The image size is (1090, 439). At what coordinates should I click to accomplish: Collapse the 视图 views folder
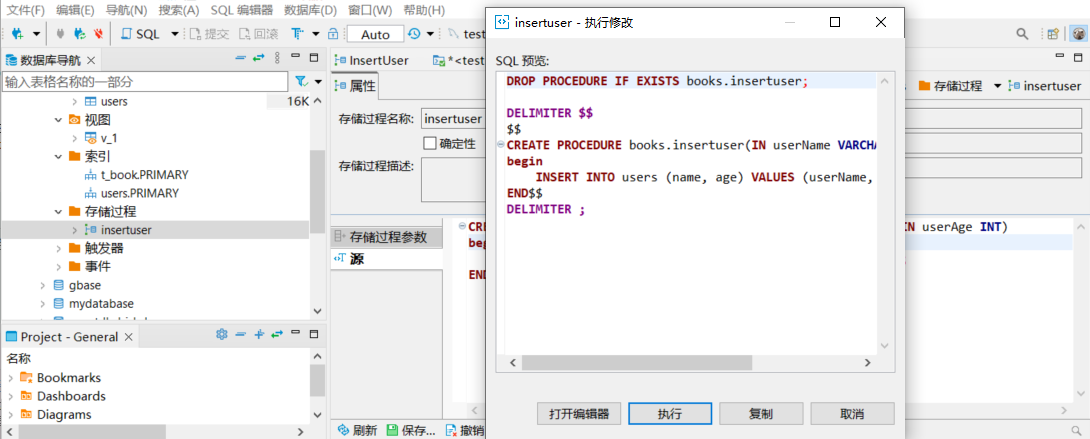(58, 120)
